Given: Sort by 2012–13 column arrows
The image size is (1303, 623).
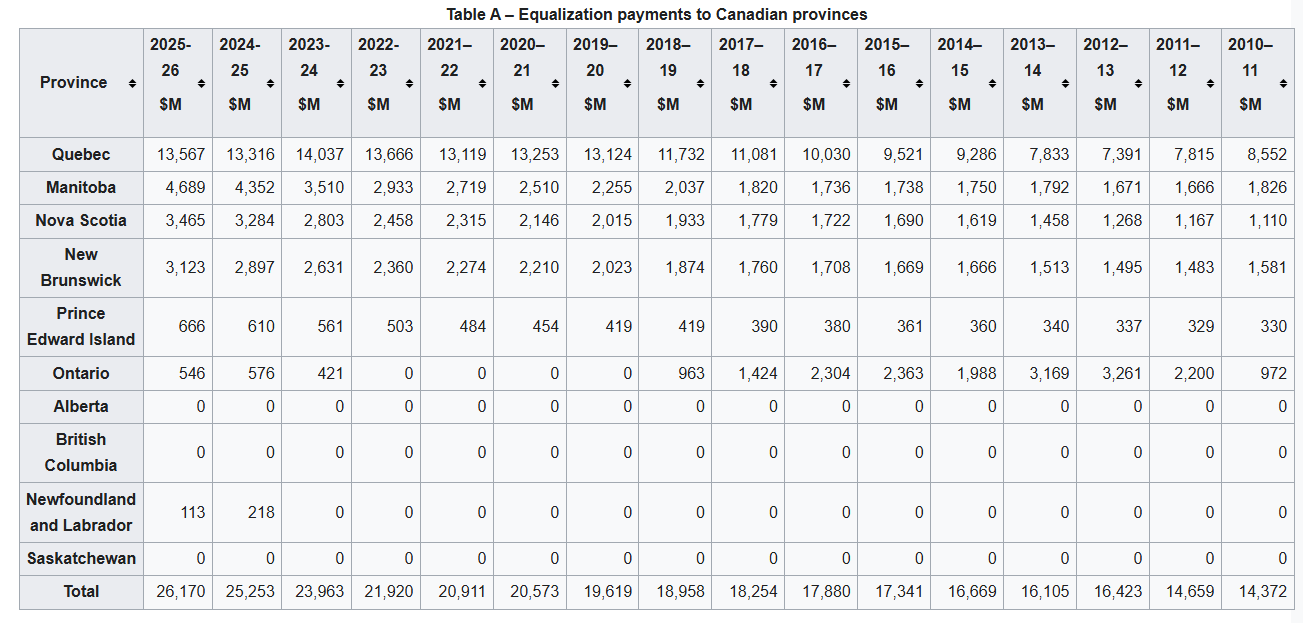Looking at the screenshot, I should (x=1138, y=83).
